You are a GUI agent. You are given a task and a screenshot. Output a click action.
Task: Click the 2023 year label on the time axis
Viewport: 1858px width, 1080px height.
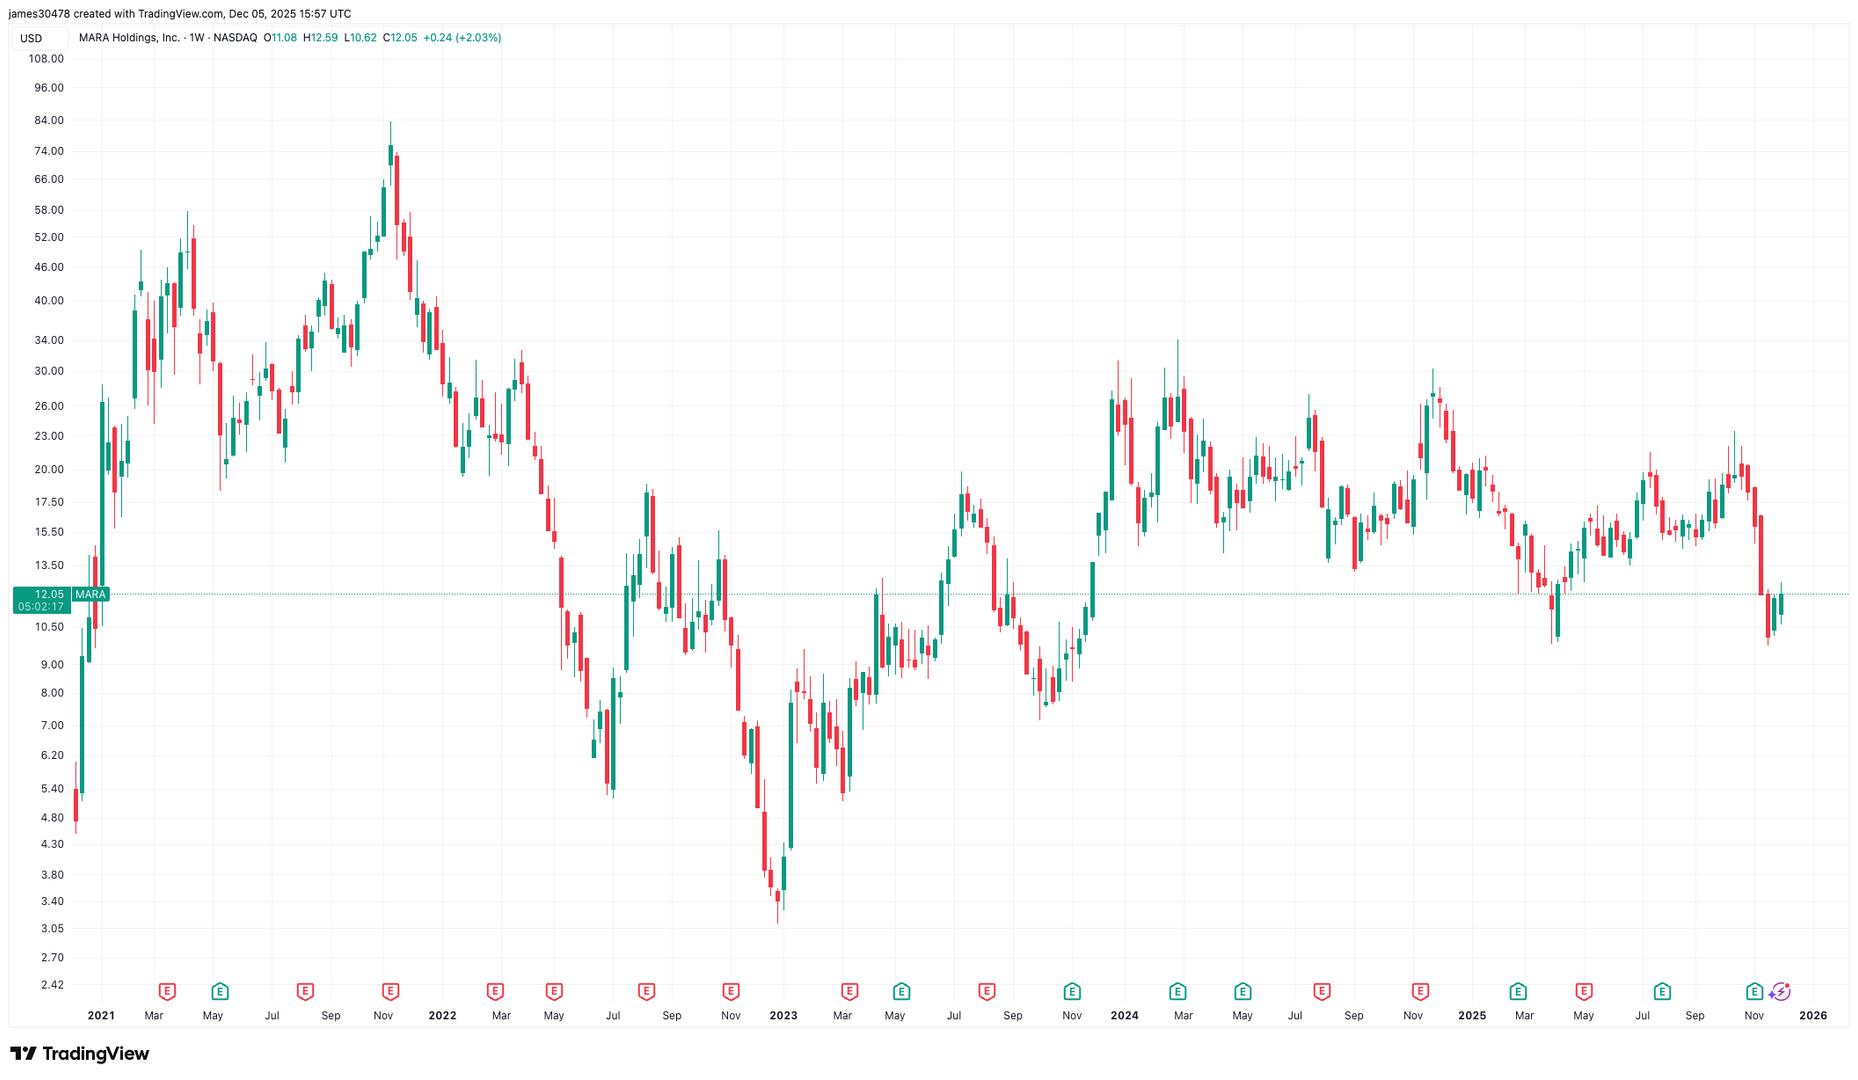point(783,1015)
